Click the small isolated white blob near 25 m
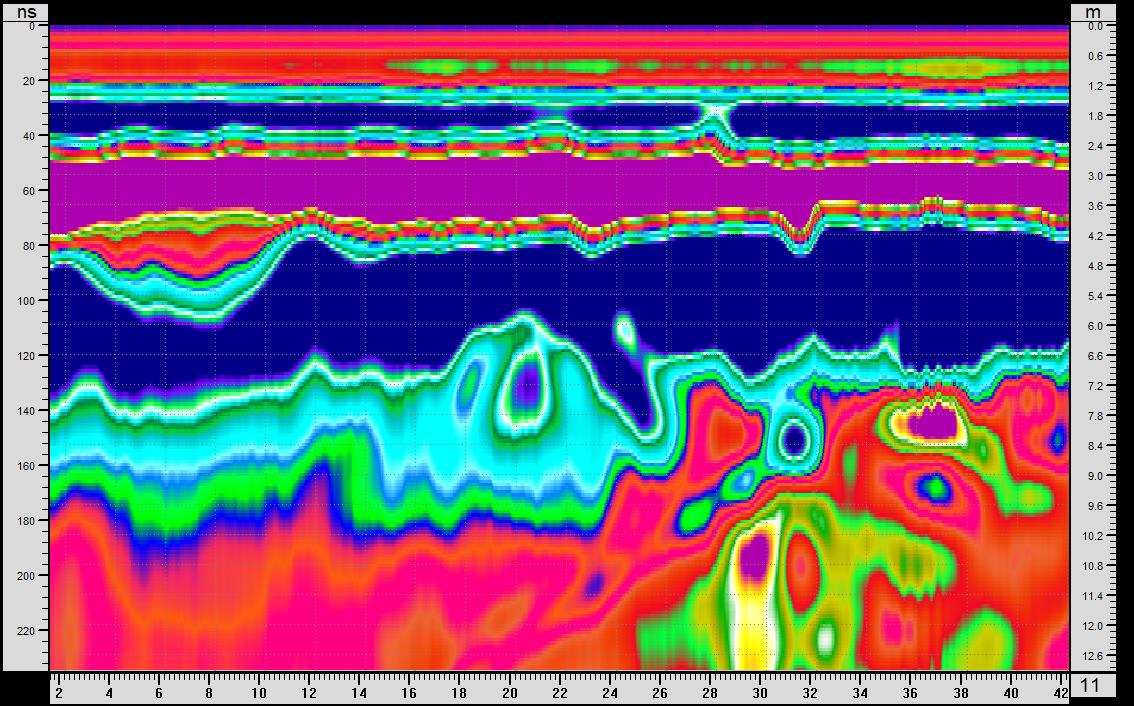The image size is (1134, 706). click(x=627, y=327)
